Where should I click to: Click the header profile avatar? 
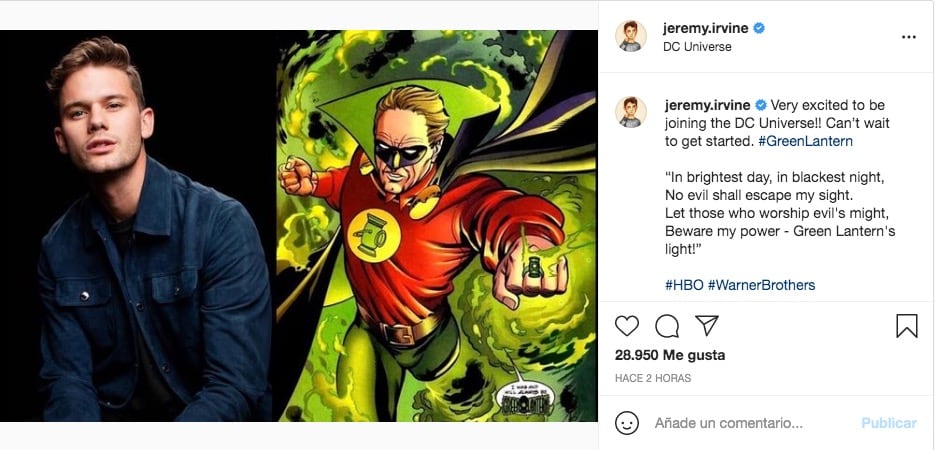[x=631, y=36]
